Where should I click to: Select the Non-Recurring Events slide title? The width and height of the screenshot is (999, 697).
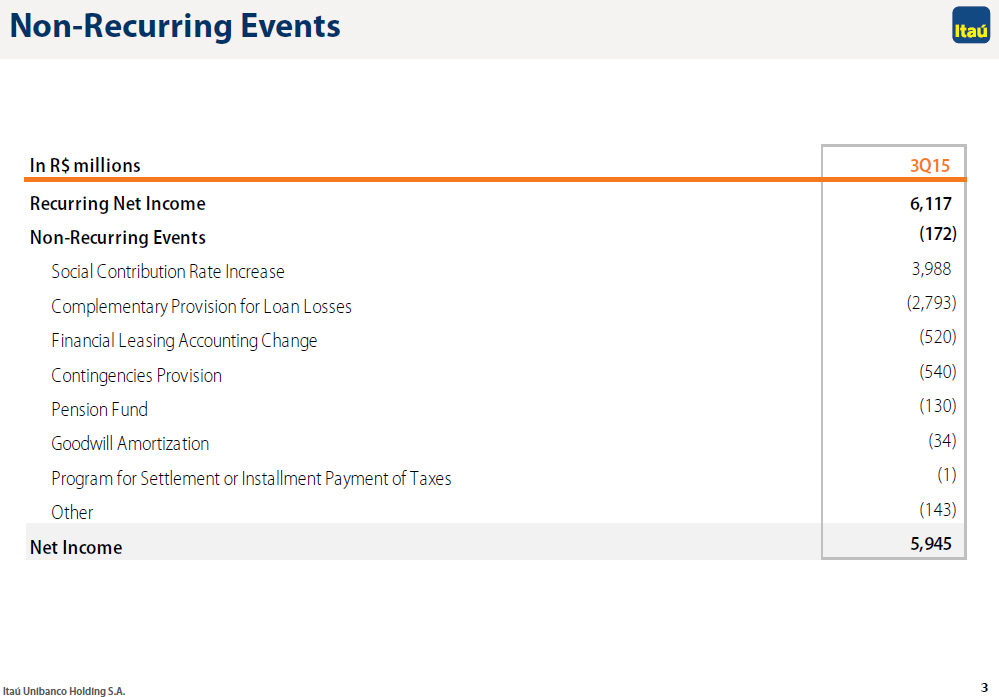175,26
